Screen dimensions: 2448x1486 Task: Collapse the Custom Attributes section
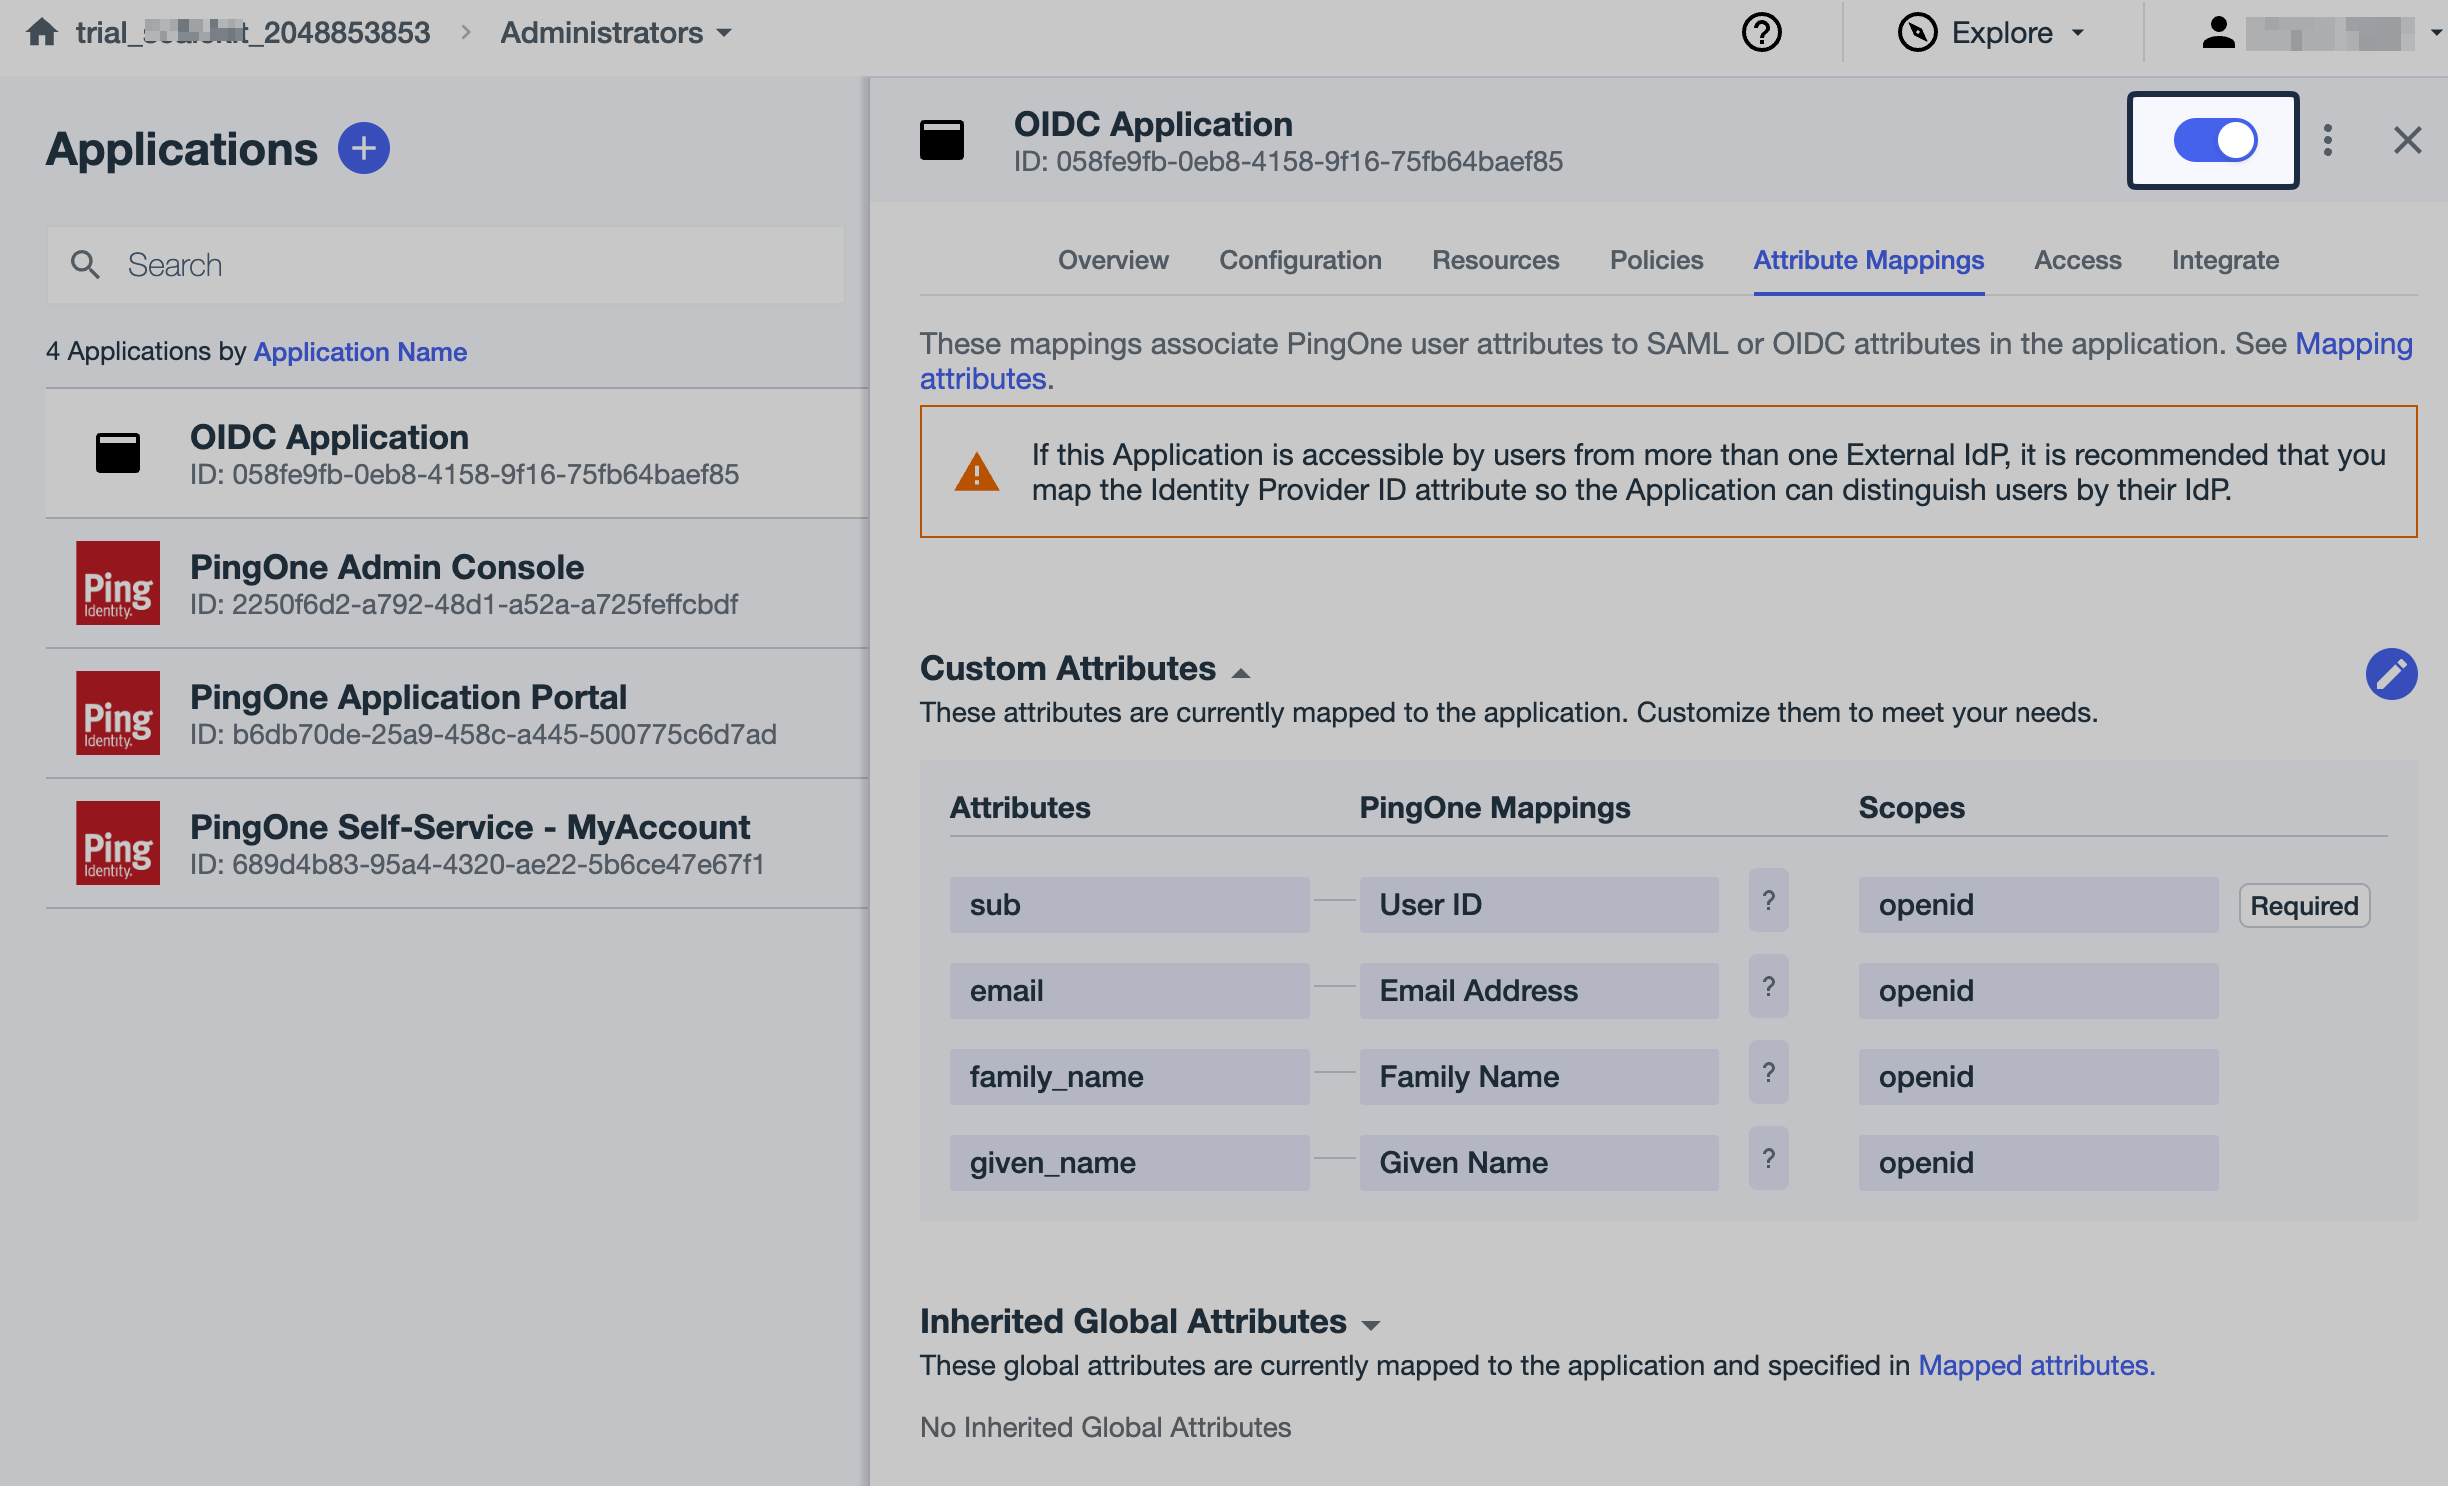[1240, 671]
